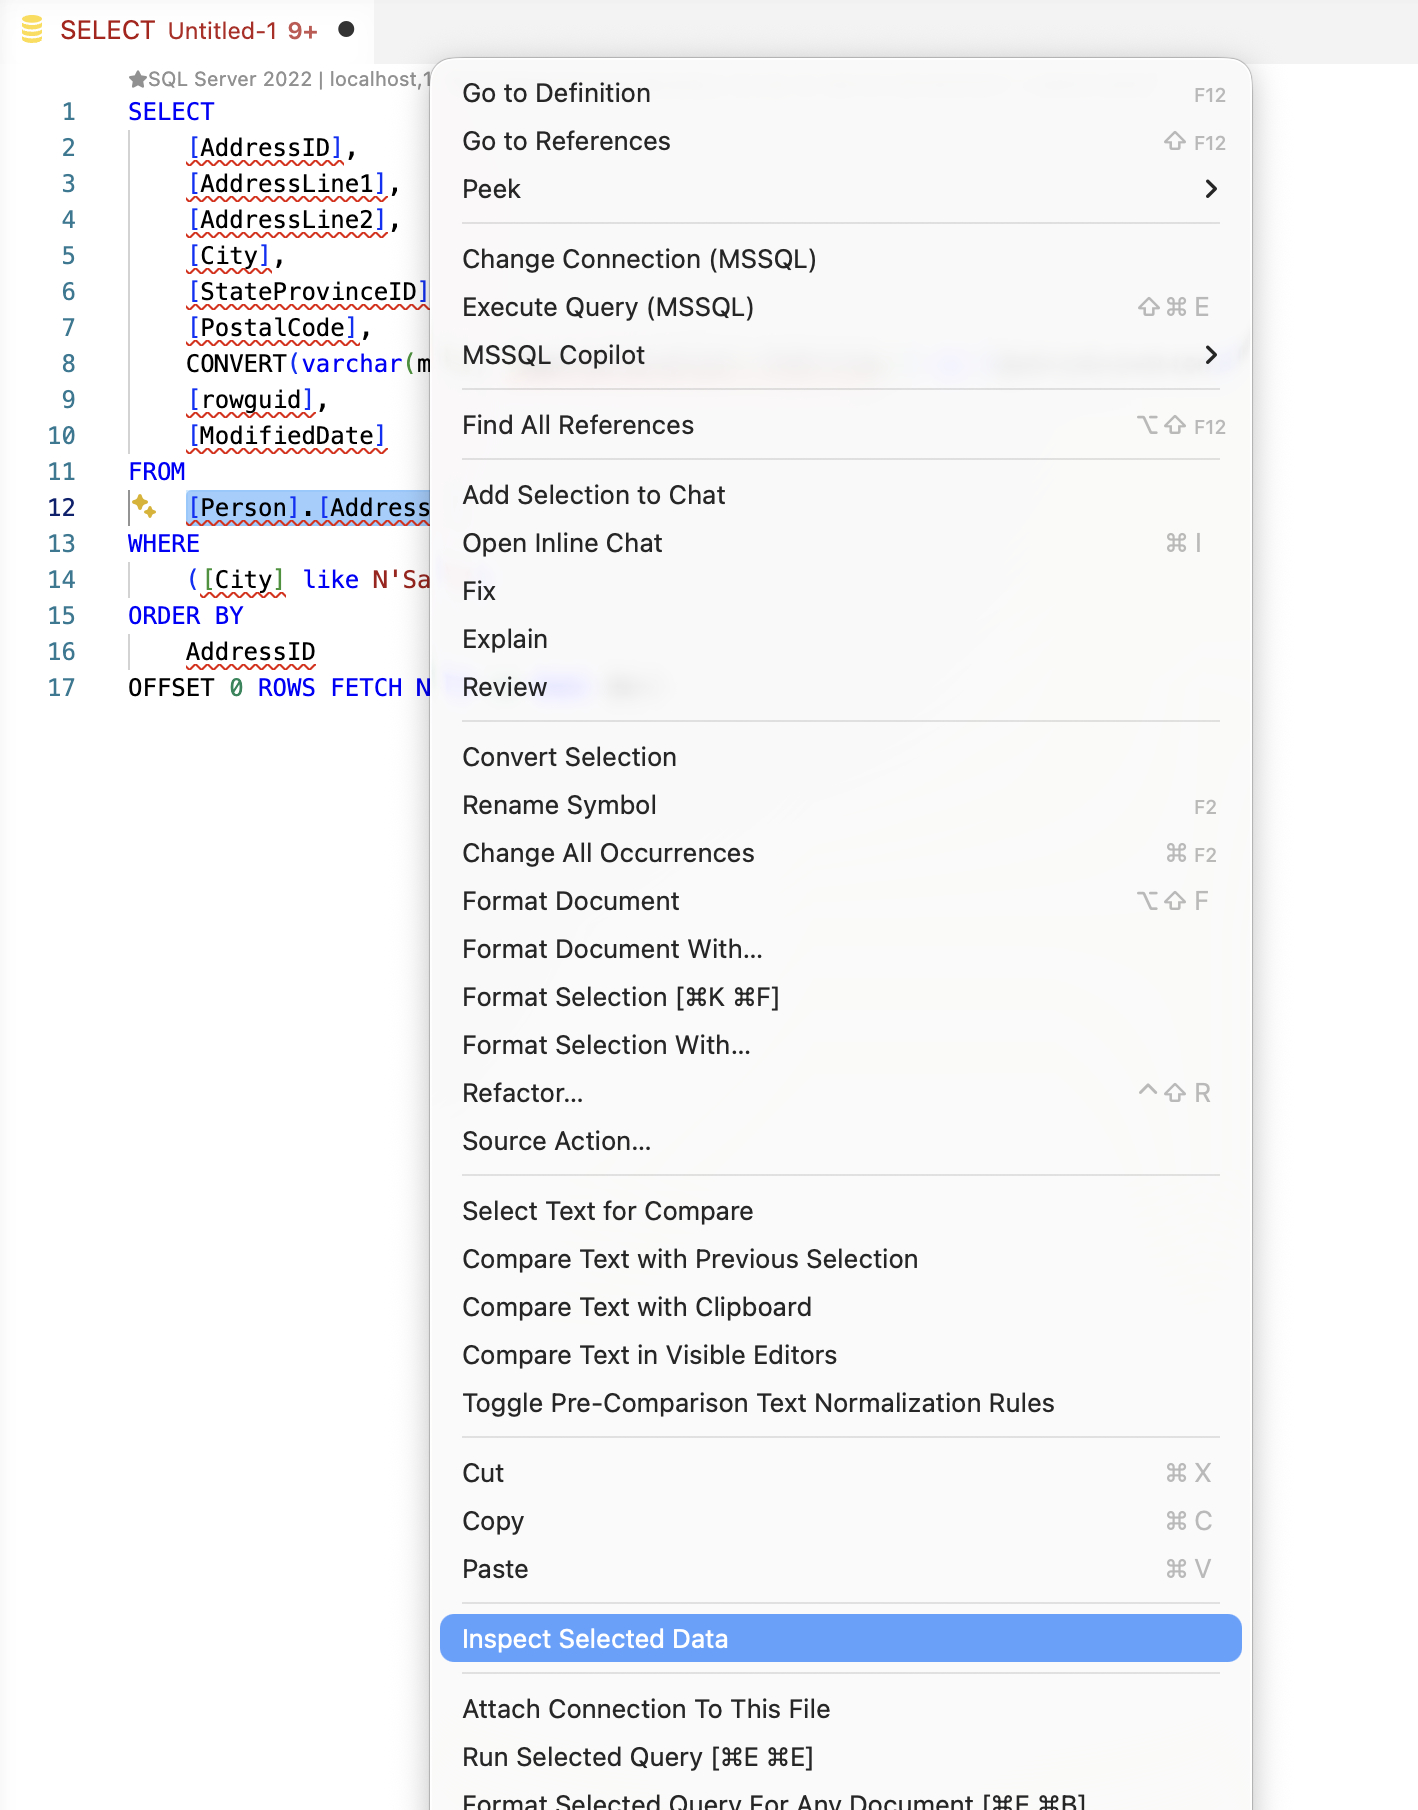Screen dimensions: 1418x1810
Task: Click the database icon on the editor tab
Action: tap(32, 30)
